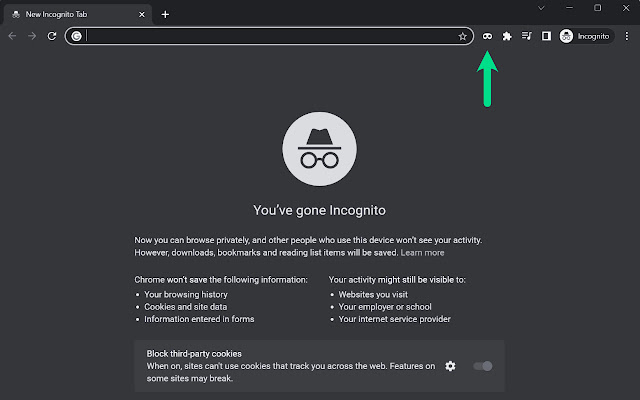Screen dimensions: 640x400
Task: Click 'Websites you visit' list item
Action: point(373,294)
